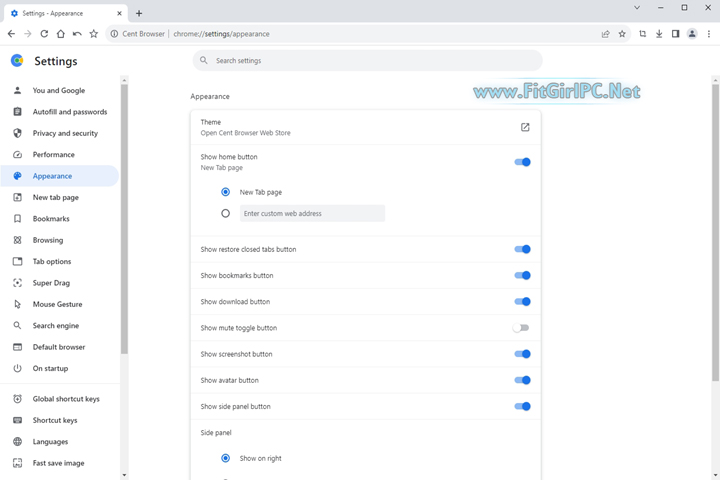The width and height of the screenshot is (720, 480).
Task: Select the custom web address radio button
Action: (225, 213)
